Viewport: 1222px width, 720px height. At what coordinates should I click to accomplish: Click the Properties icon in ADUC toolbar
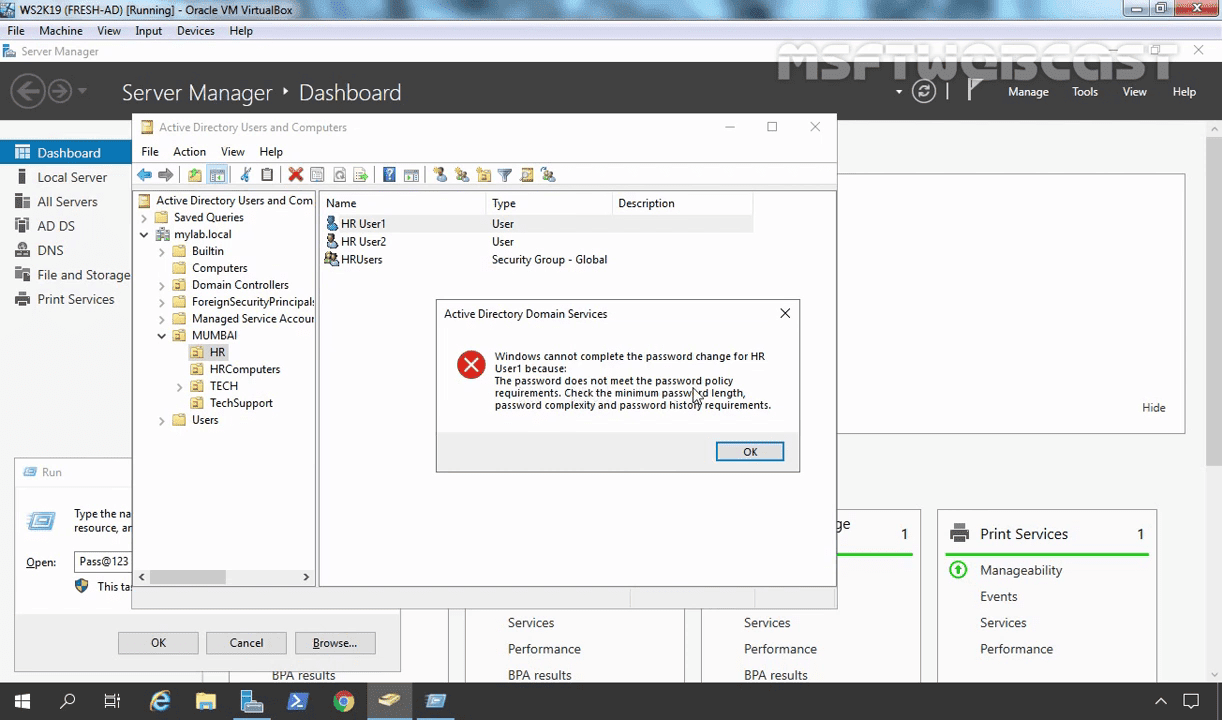pos(317,175)
